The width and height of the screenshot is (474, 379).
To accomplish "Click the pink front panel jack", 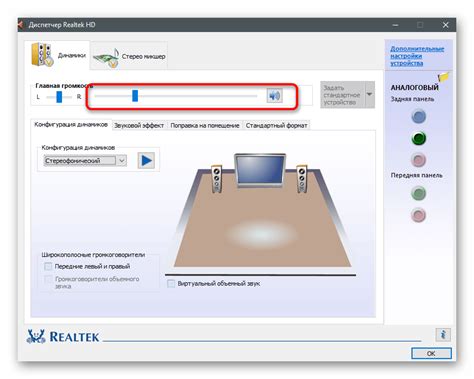I will tap(419, 215).
